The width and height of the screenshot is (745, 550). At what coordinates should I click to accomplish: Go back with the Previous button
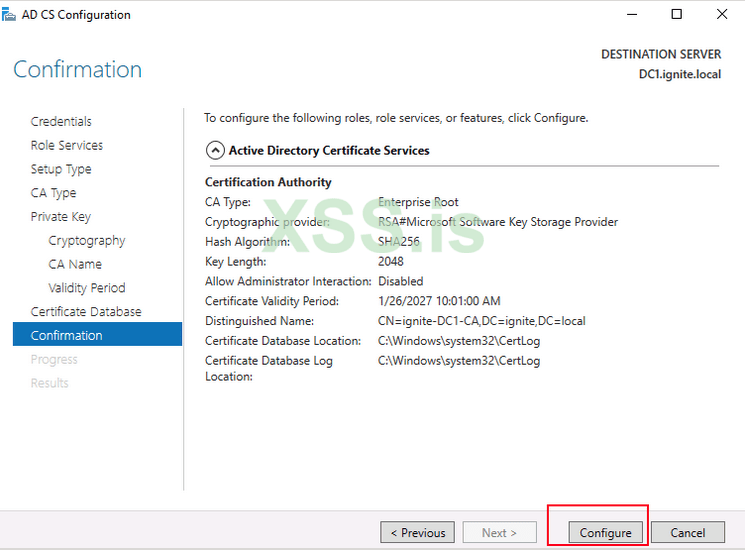(x=417, y=532)
